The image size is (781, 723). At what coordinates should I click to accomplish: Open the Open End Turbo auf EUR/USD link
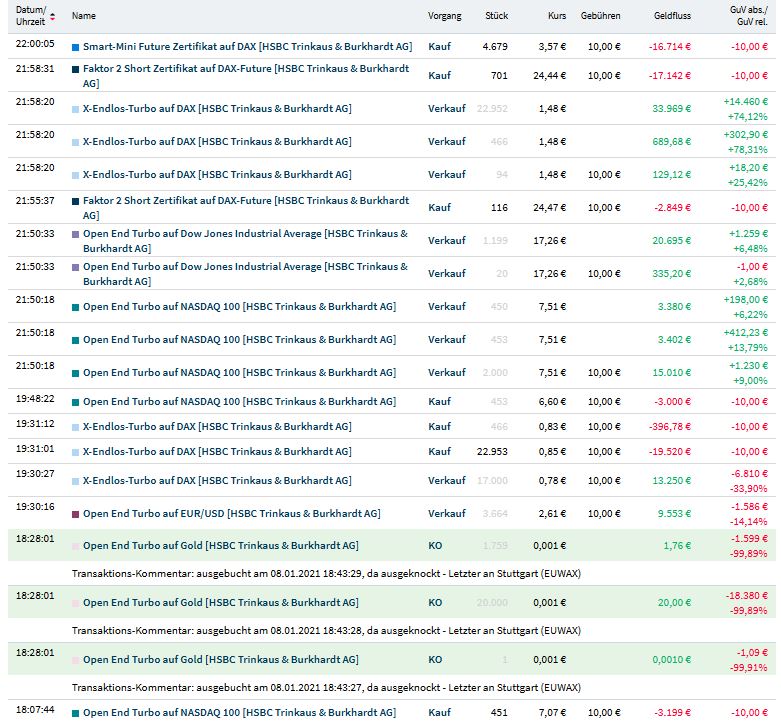232,513
